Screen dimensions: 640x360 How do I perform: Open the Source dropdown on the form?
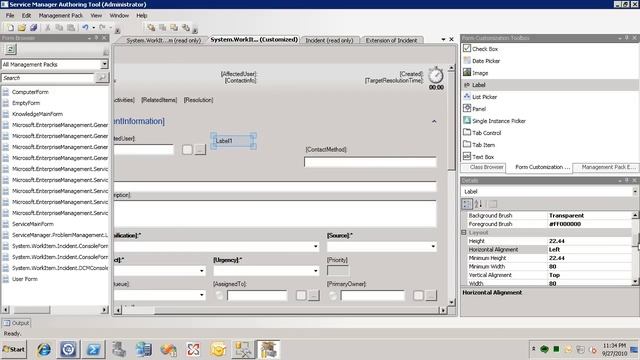point(433,247)
